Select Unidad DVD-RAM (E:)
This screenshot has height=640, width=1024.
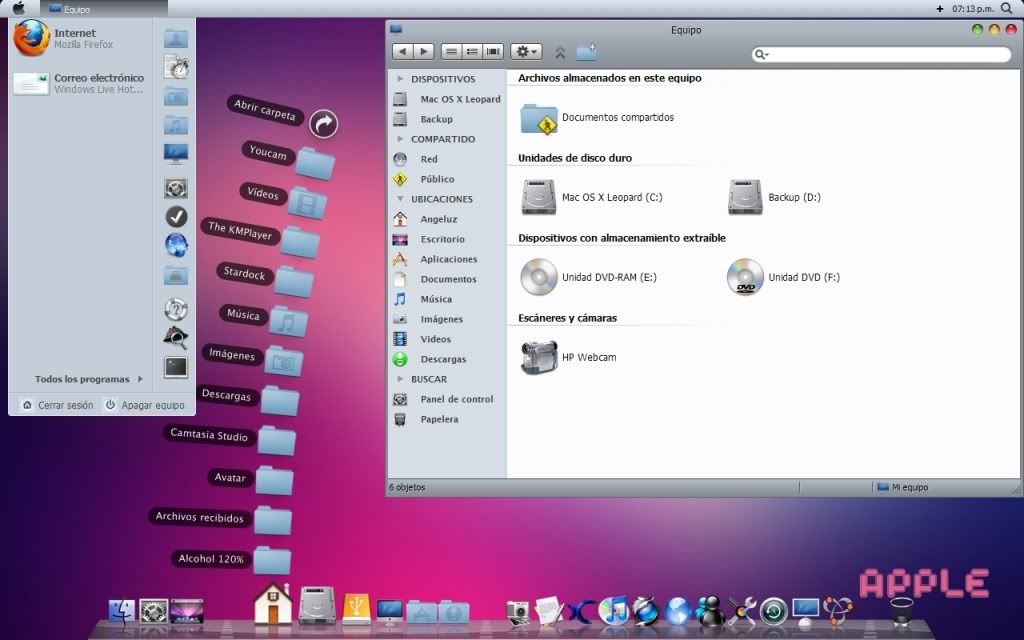pos(588,277)
